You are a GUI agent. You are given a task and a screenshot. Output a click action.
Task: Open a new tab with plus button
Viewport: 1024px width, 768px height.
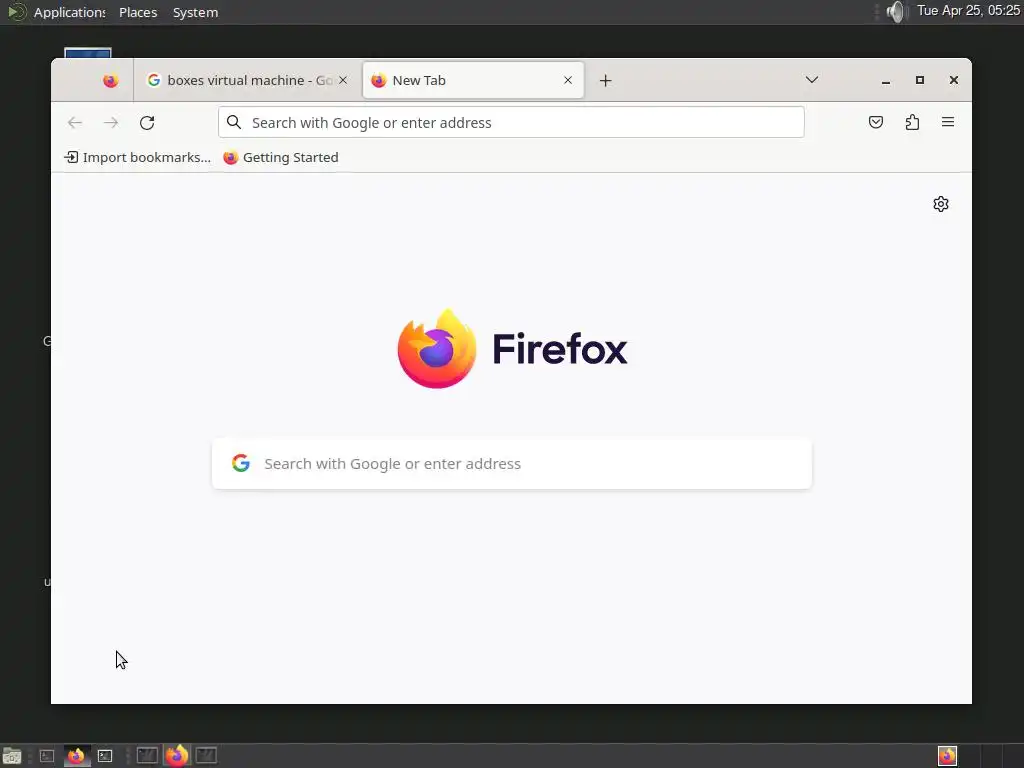[x=605, y=80]
